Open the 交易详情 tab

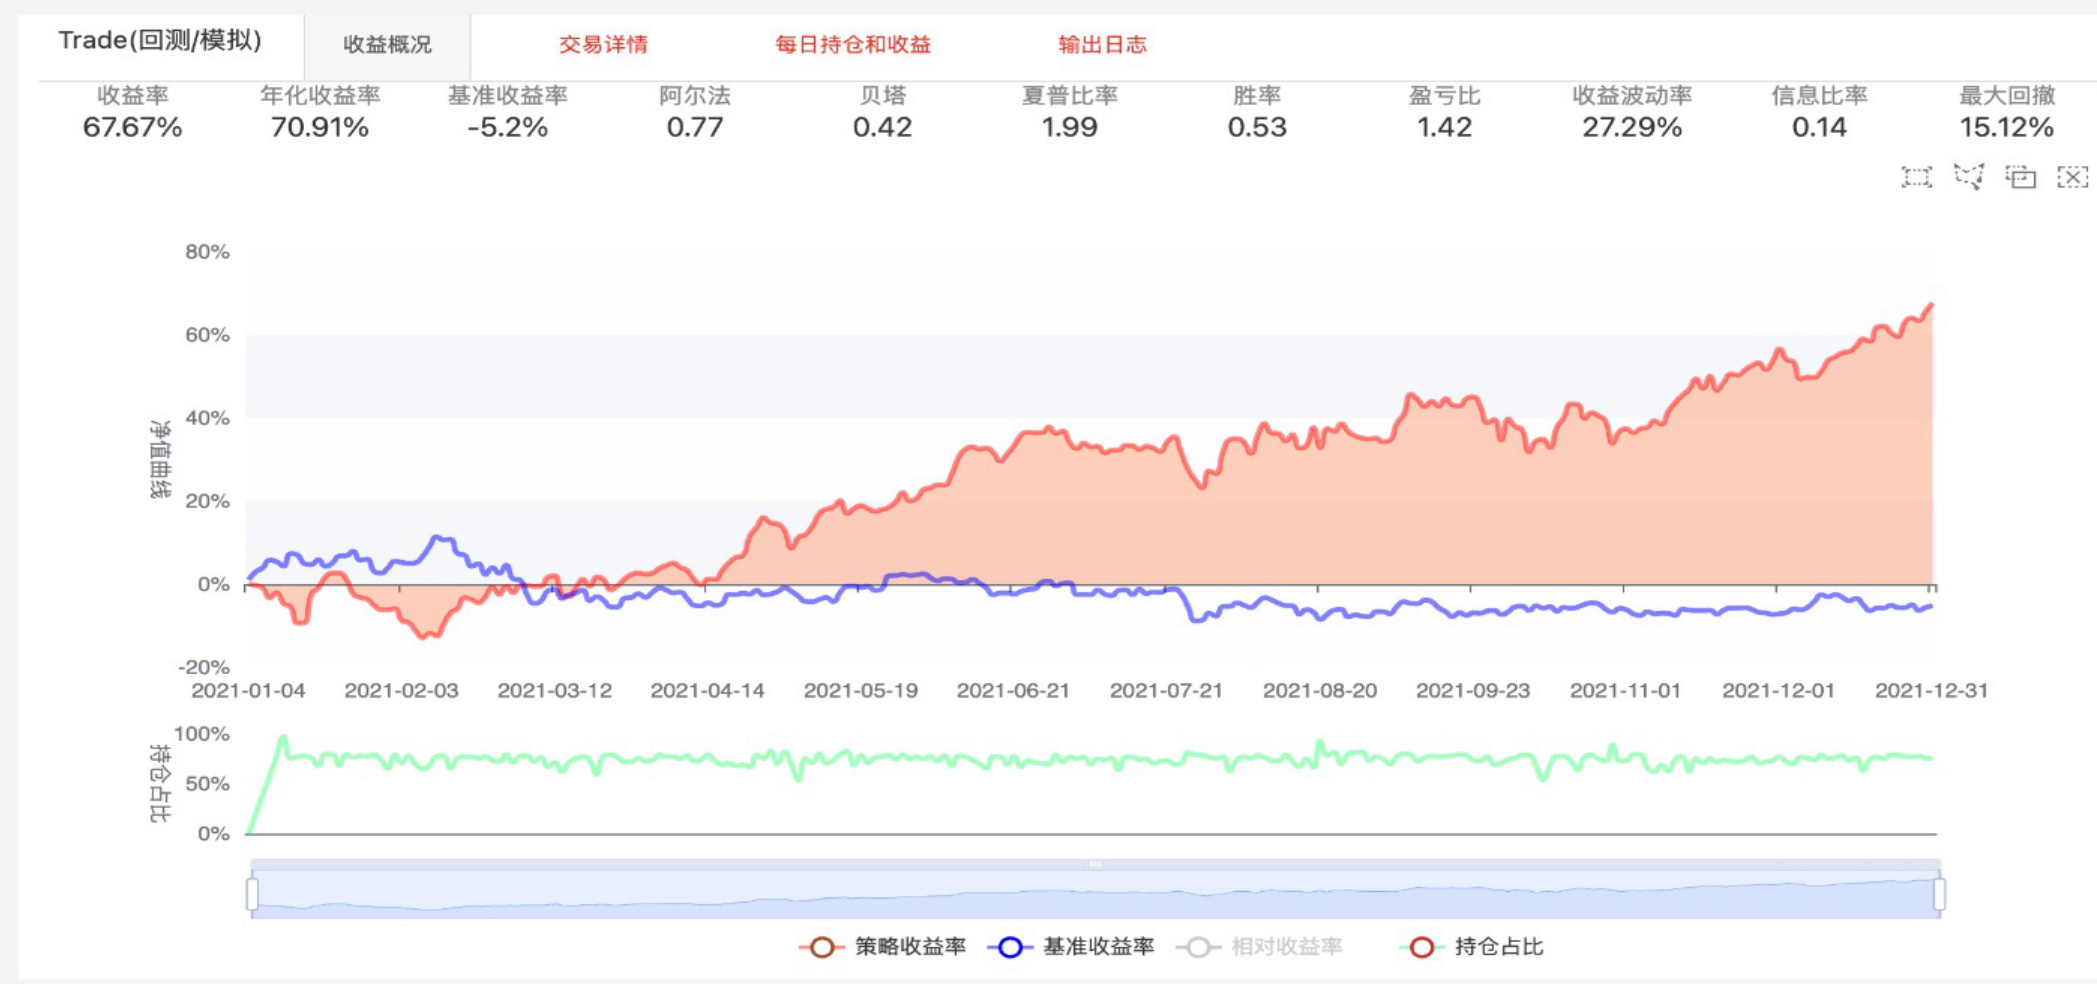coord(603,45)
